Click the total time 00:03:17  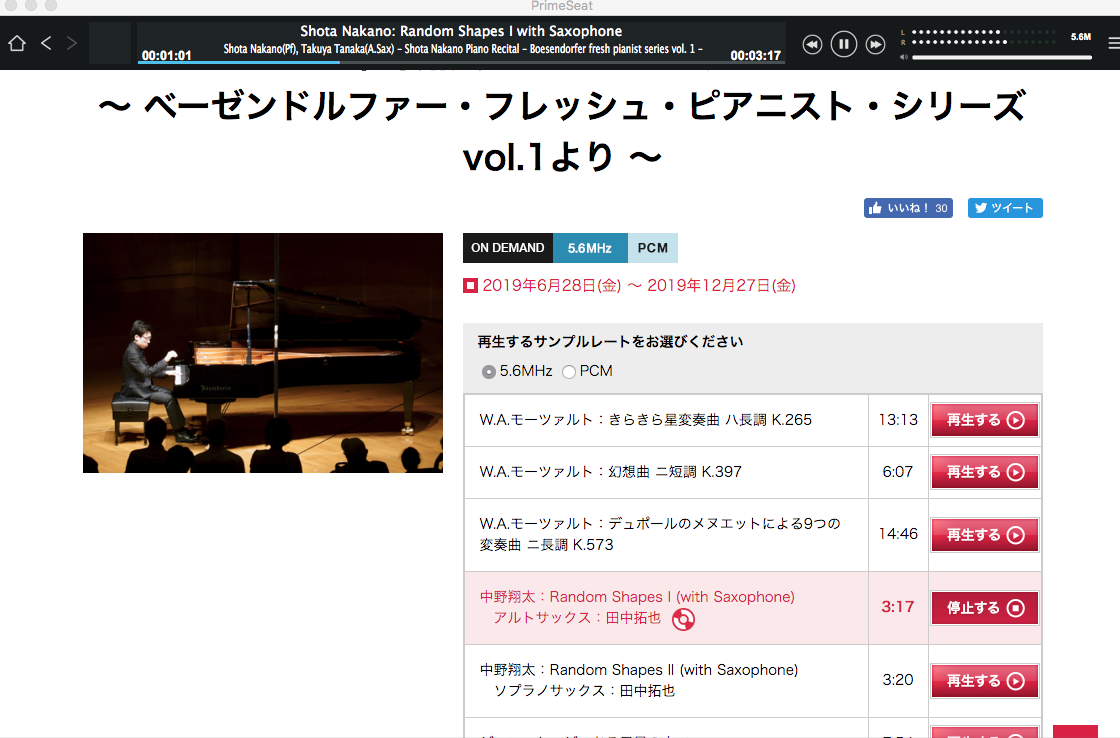coord(756,55)
